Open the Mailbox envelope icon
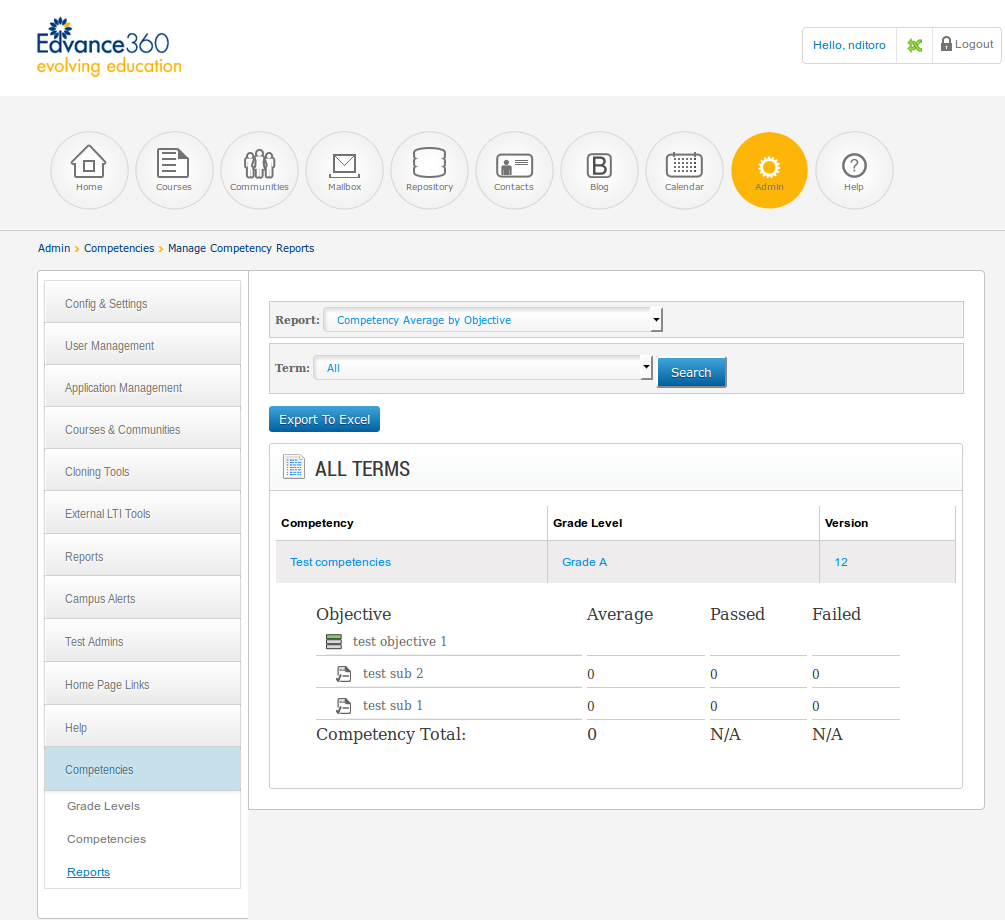 tap(344, 170)
